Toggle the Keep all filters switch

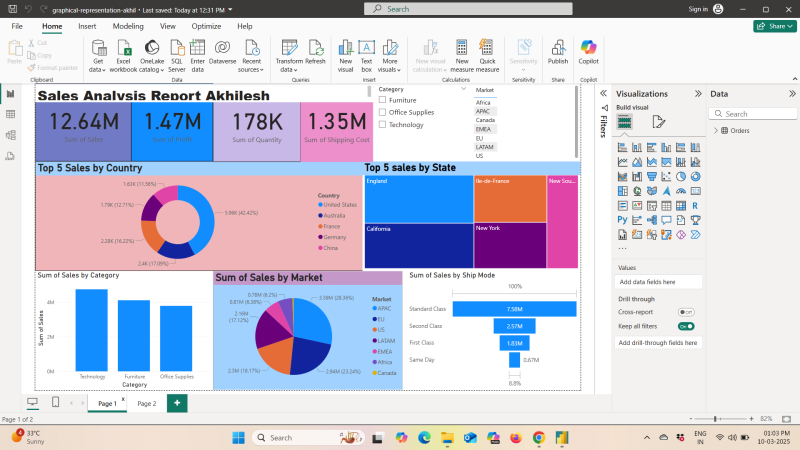click(686, 327)
